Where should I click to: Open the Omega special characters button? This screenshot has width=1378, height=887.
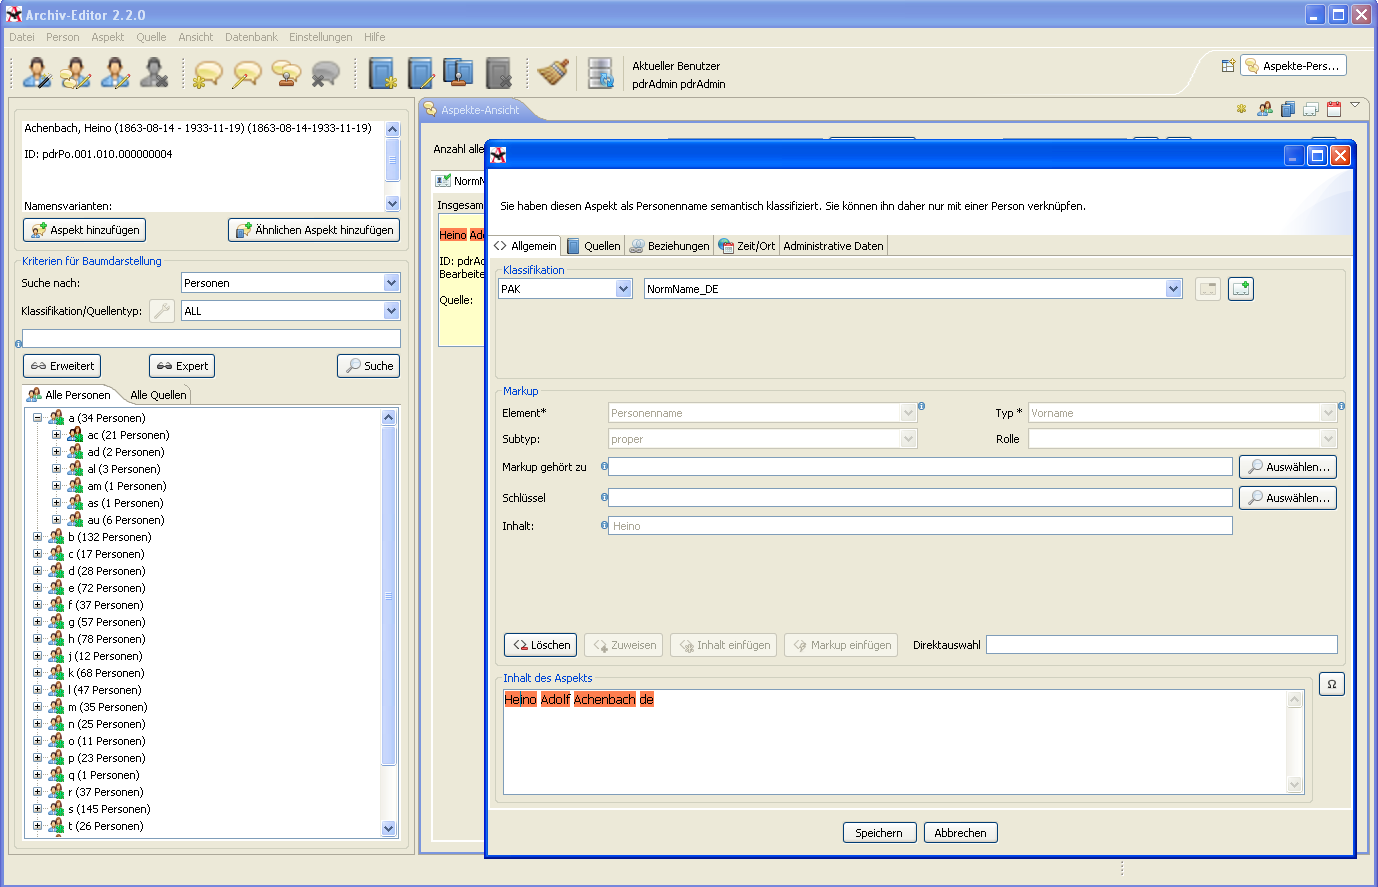(1331, 684)
